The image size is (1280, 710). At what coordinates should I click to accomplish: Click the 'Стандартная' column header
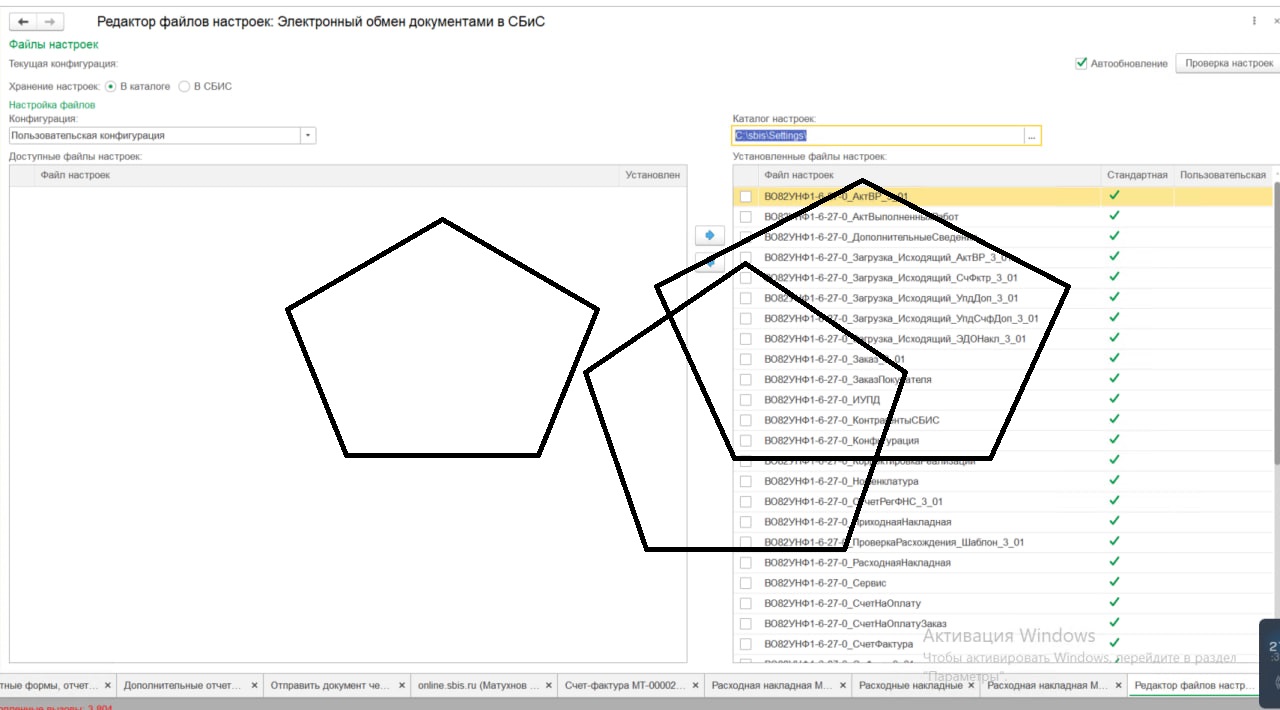[1137, 175]
